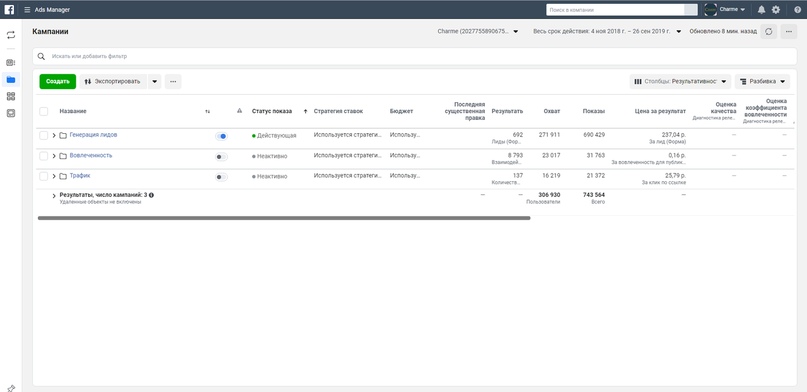807x392 pixels.
Task: Click the pin icon at sidebar bottom
Action: point(11,388)
